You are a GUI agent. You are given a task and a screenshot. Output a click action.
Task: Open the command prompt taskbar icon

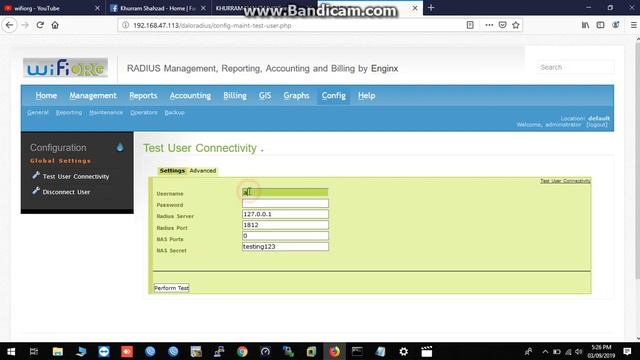[x=357, y=351]
